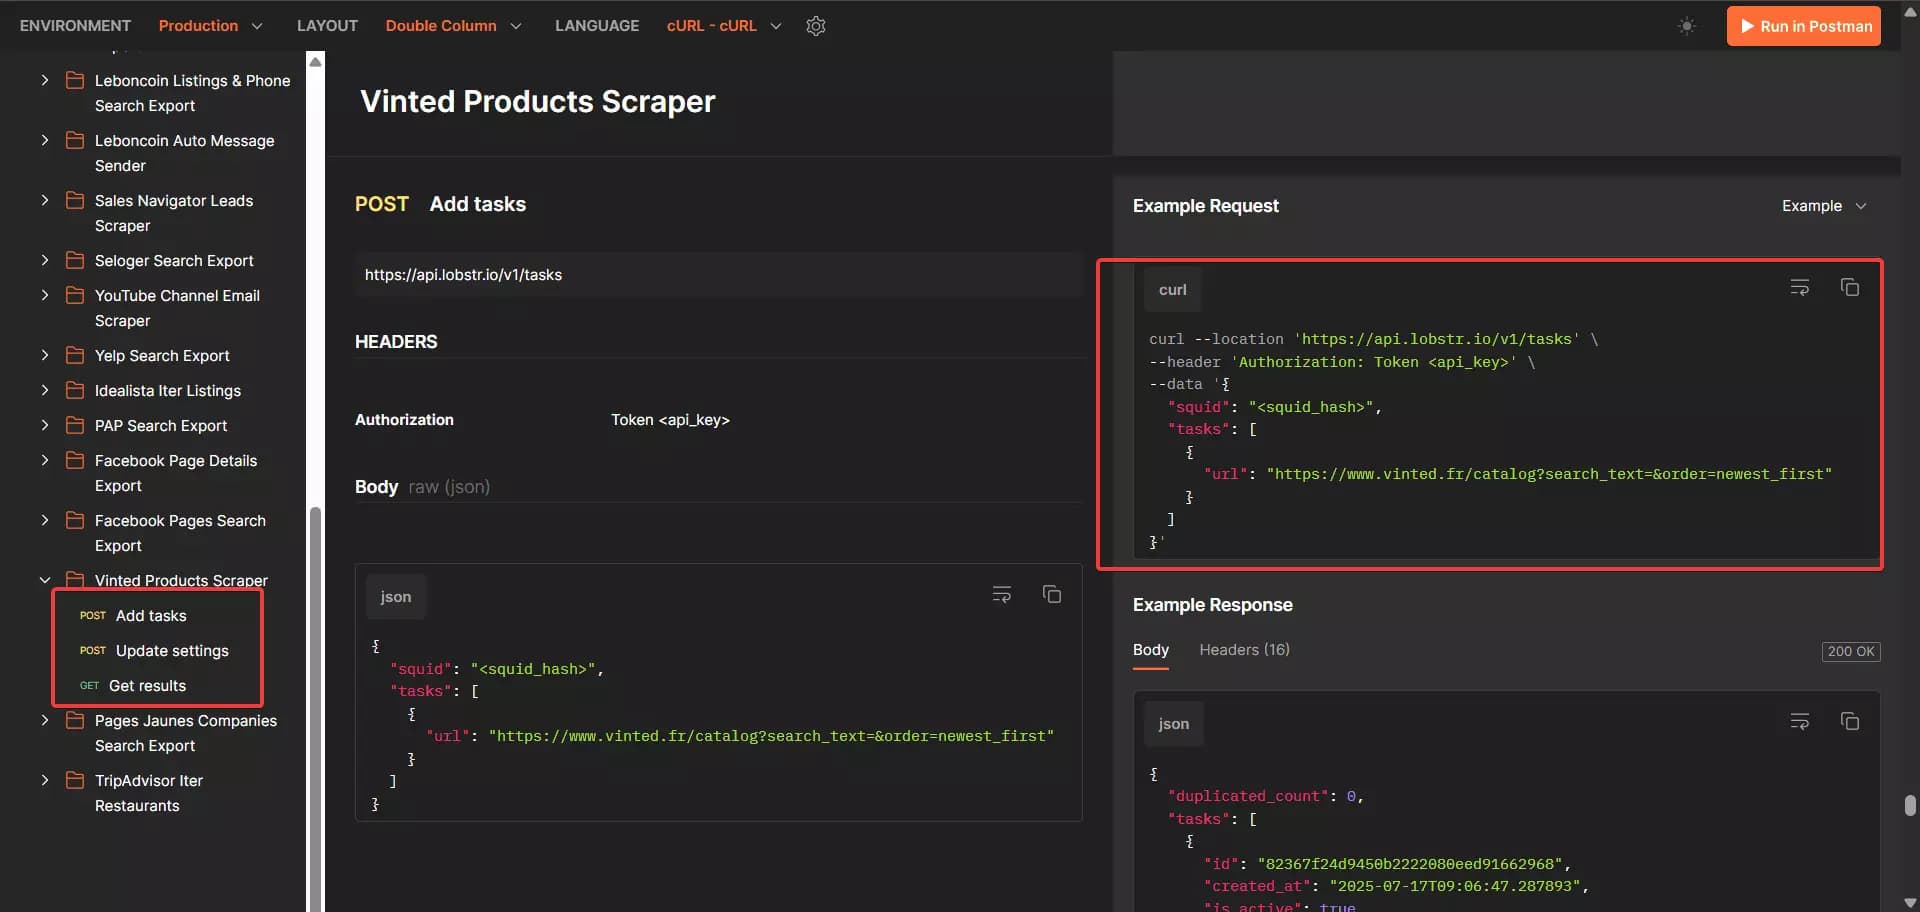Copy the JSON request body
This screenshot has height=912, width=1920.
tap(1052, 593)
